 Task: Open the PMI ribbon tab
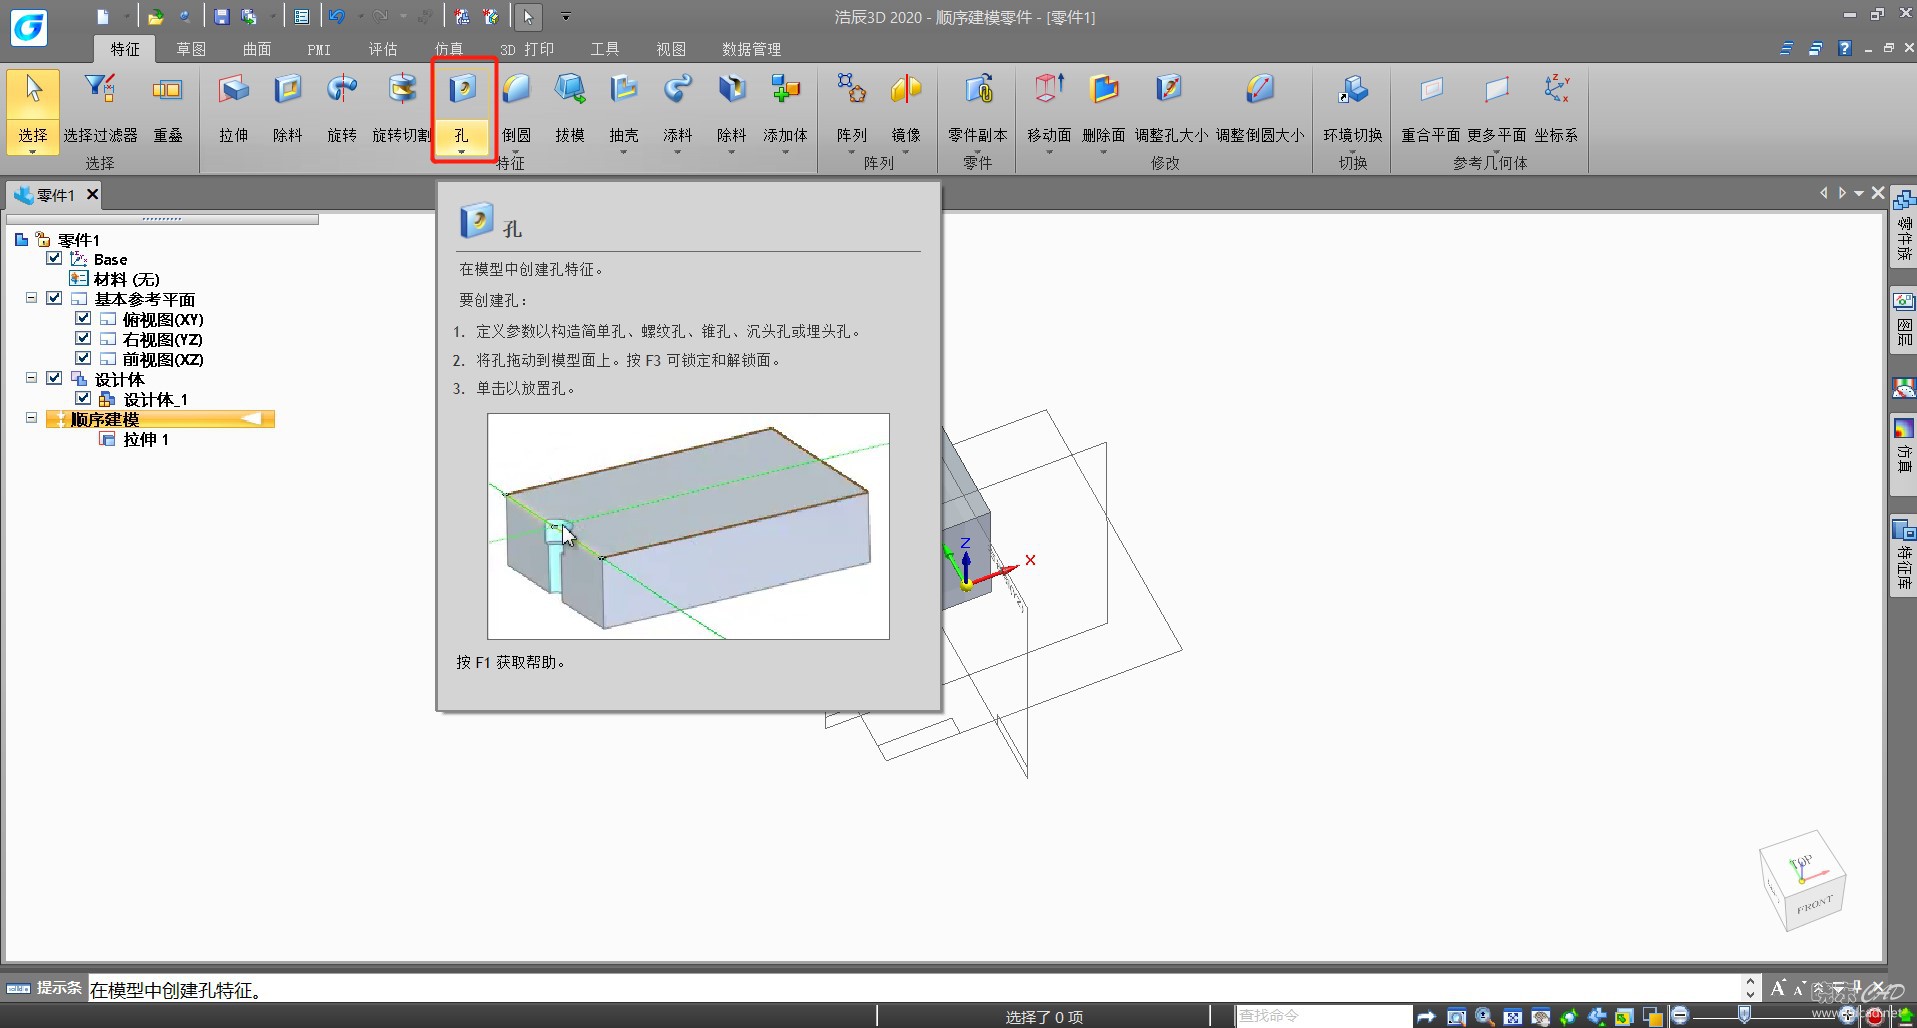point(319,49)
